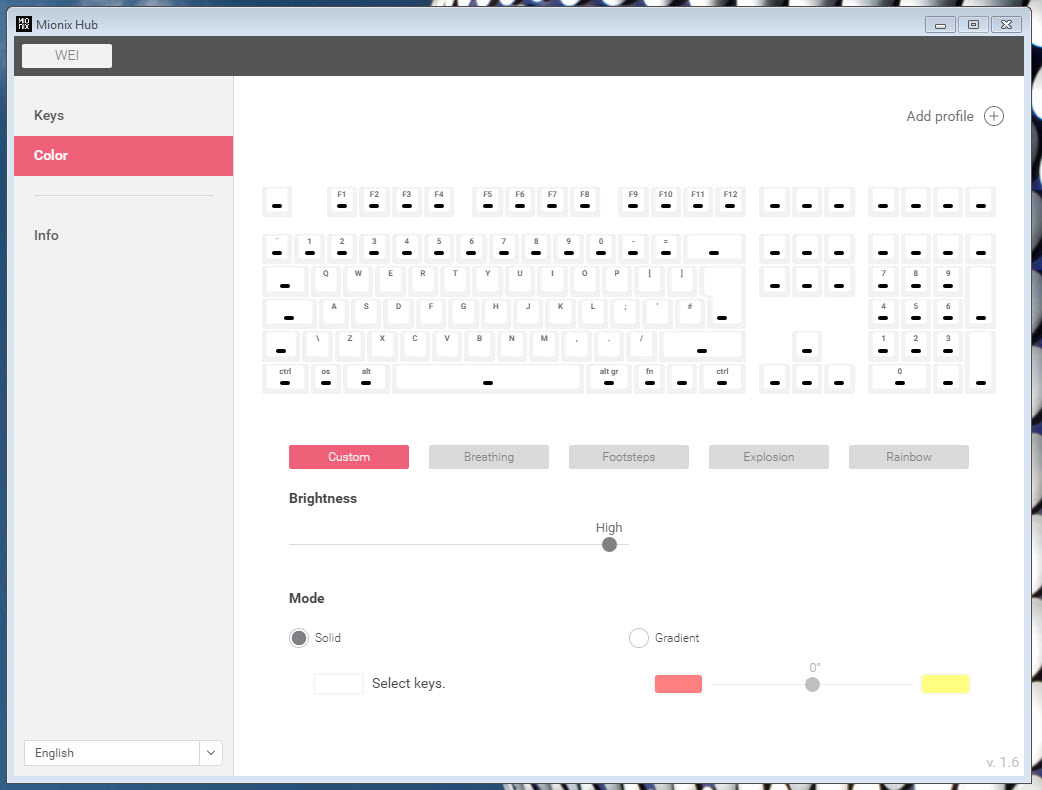This screenshot has height=790, width=1042.
Task: Select the backslash key left of Z
Action: [318, 346]
